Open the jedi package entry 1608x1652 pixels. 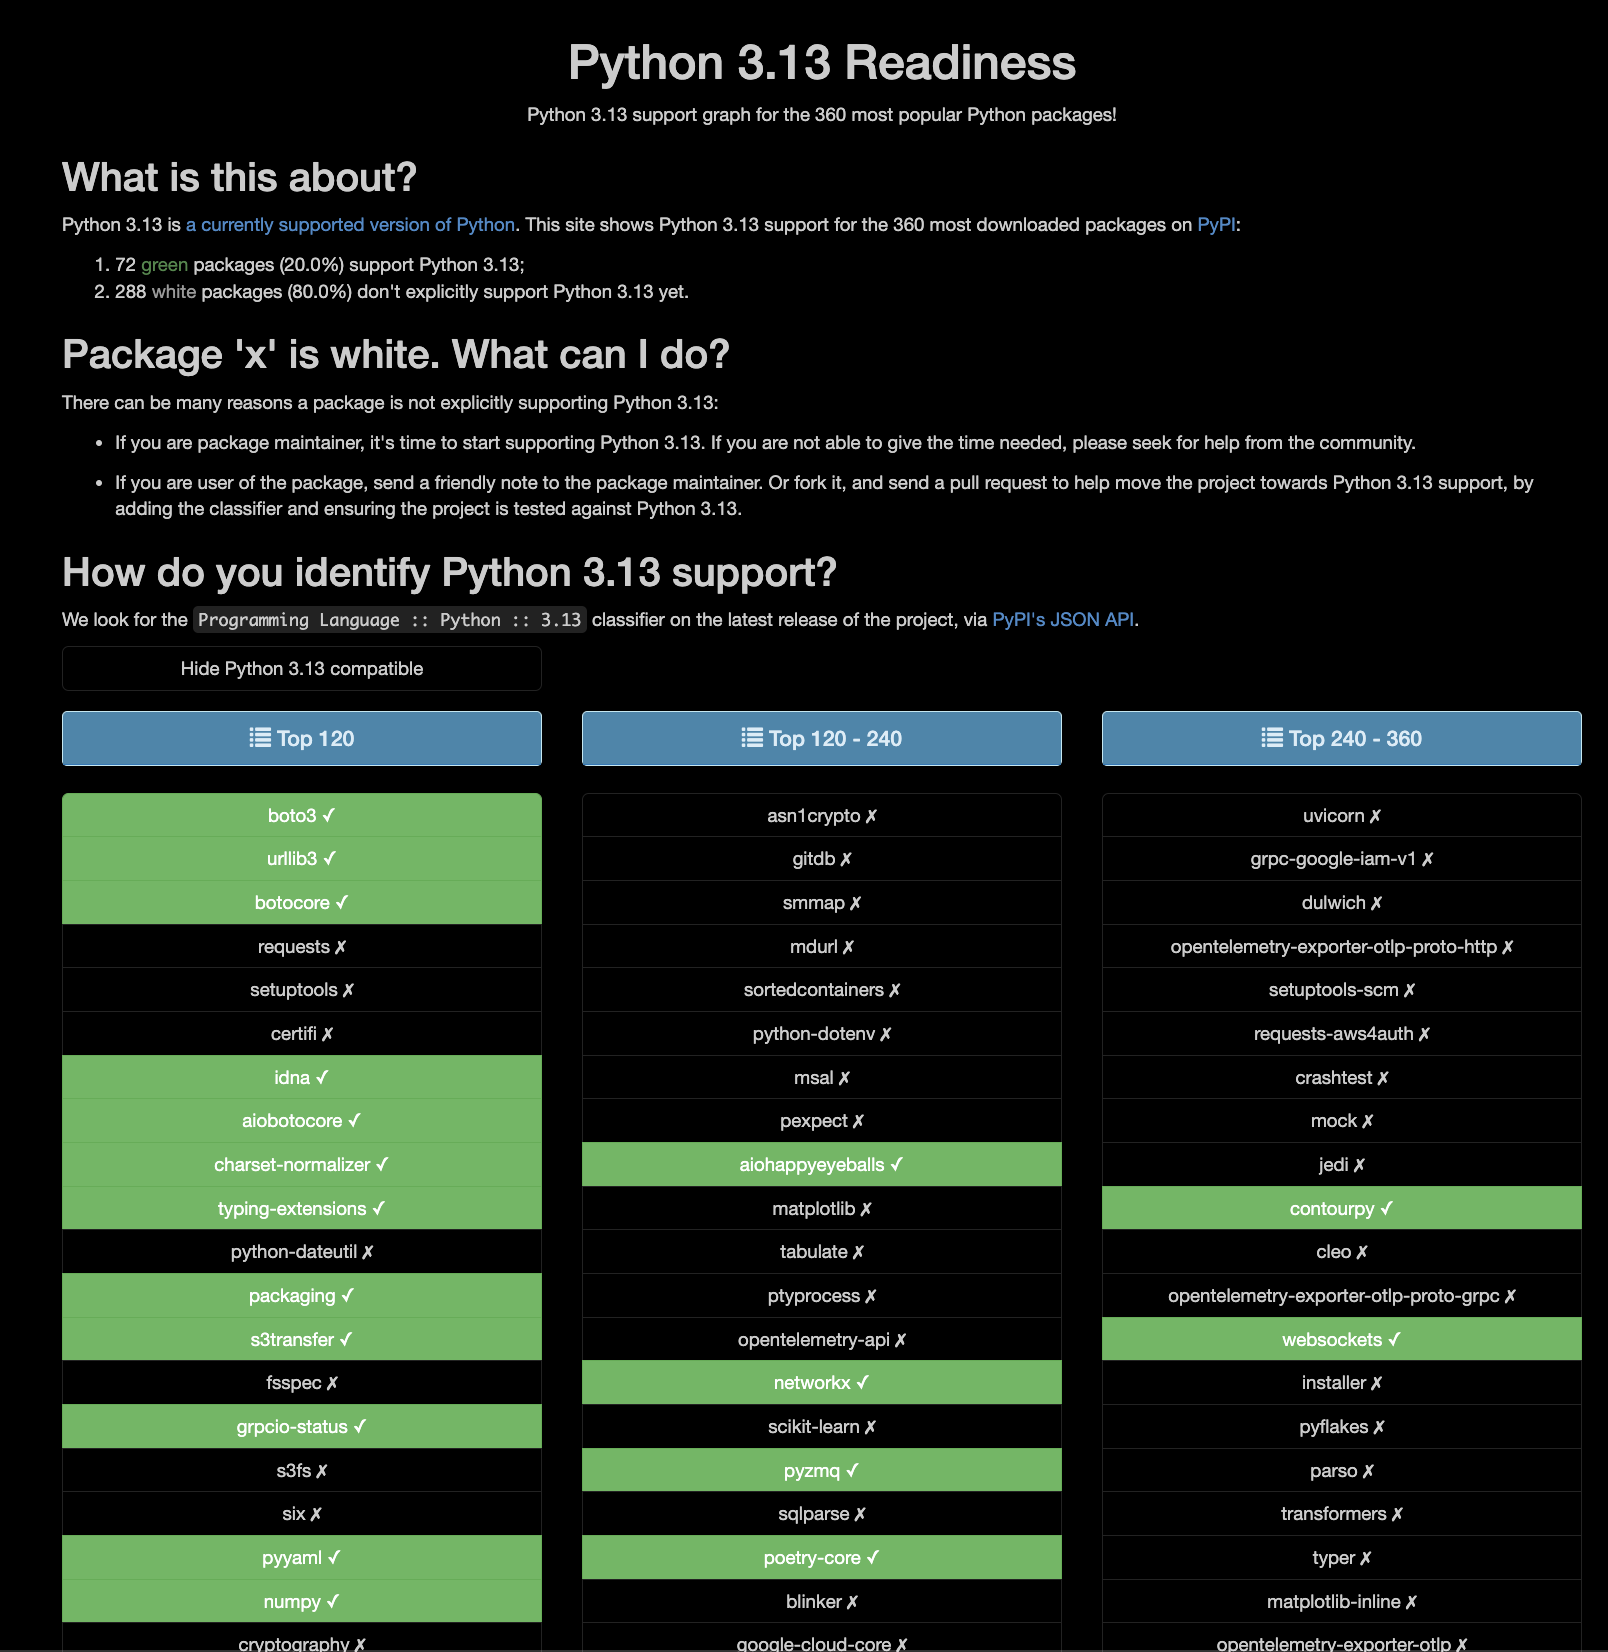(x=1342, y=1165)
